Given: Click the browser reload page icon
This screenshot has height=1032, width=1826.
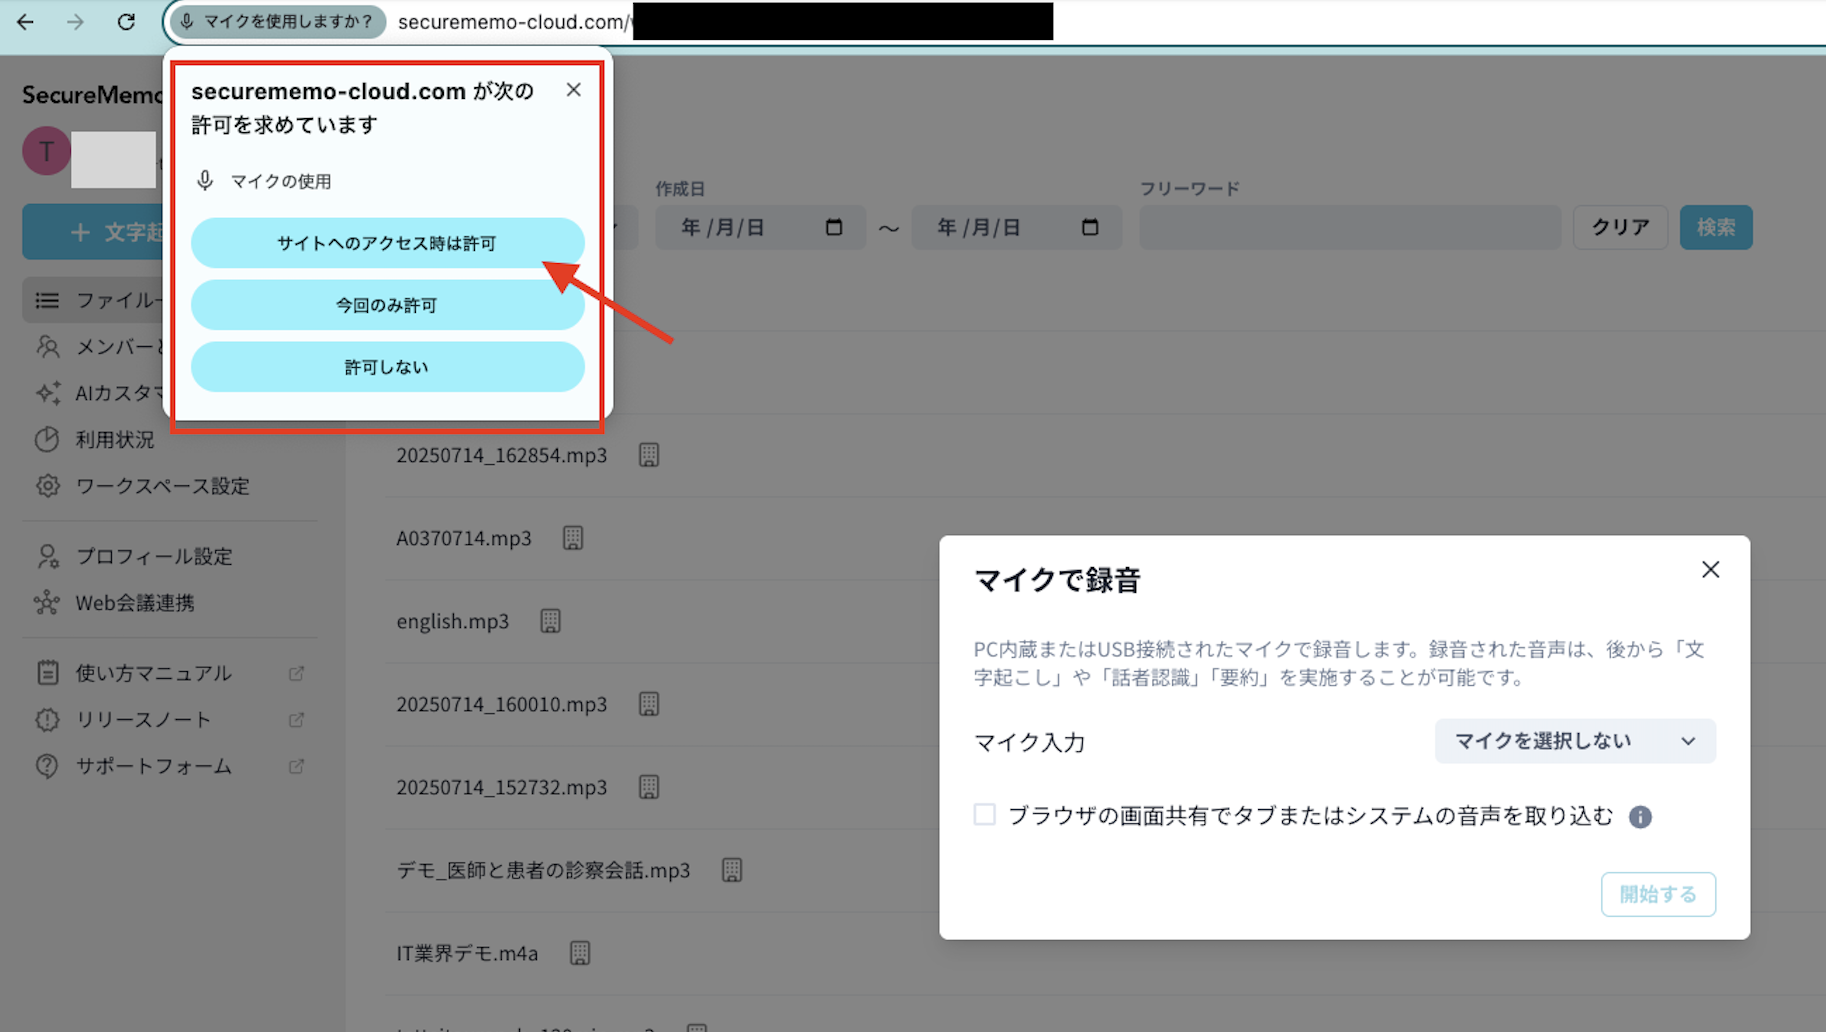Looking at the screenshot, I should coord(126,22).
